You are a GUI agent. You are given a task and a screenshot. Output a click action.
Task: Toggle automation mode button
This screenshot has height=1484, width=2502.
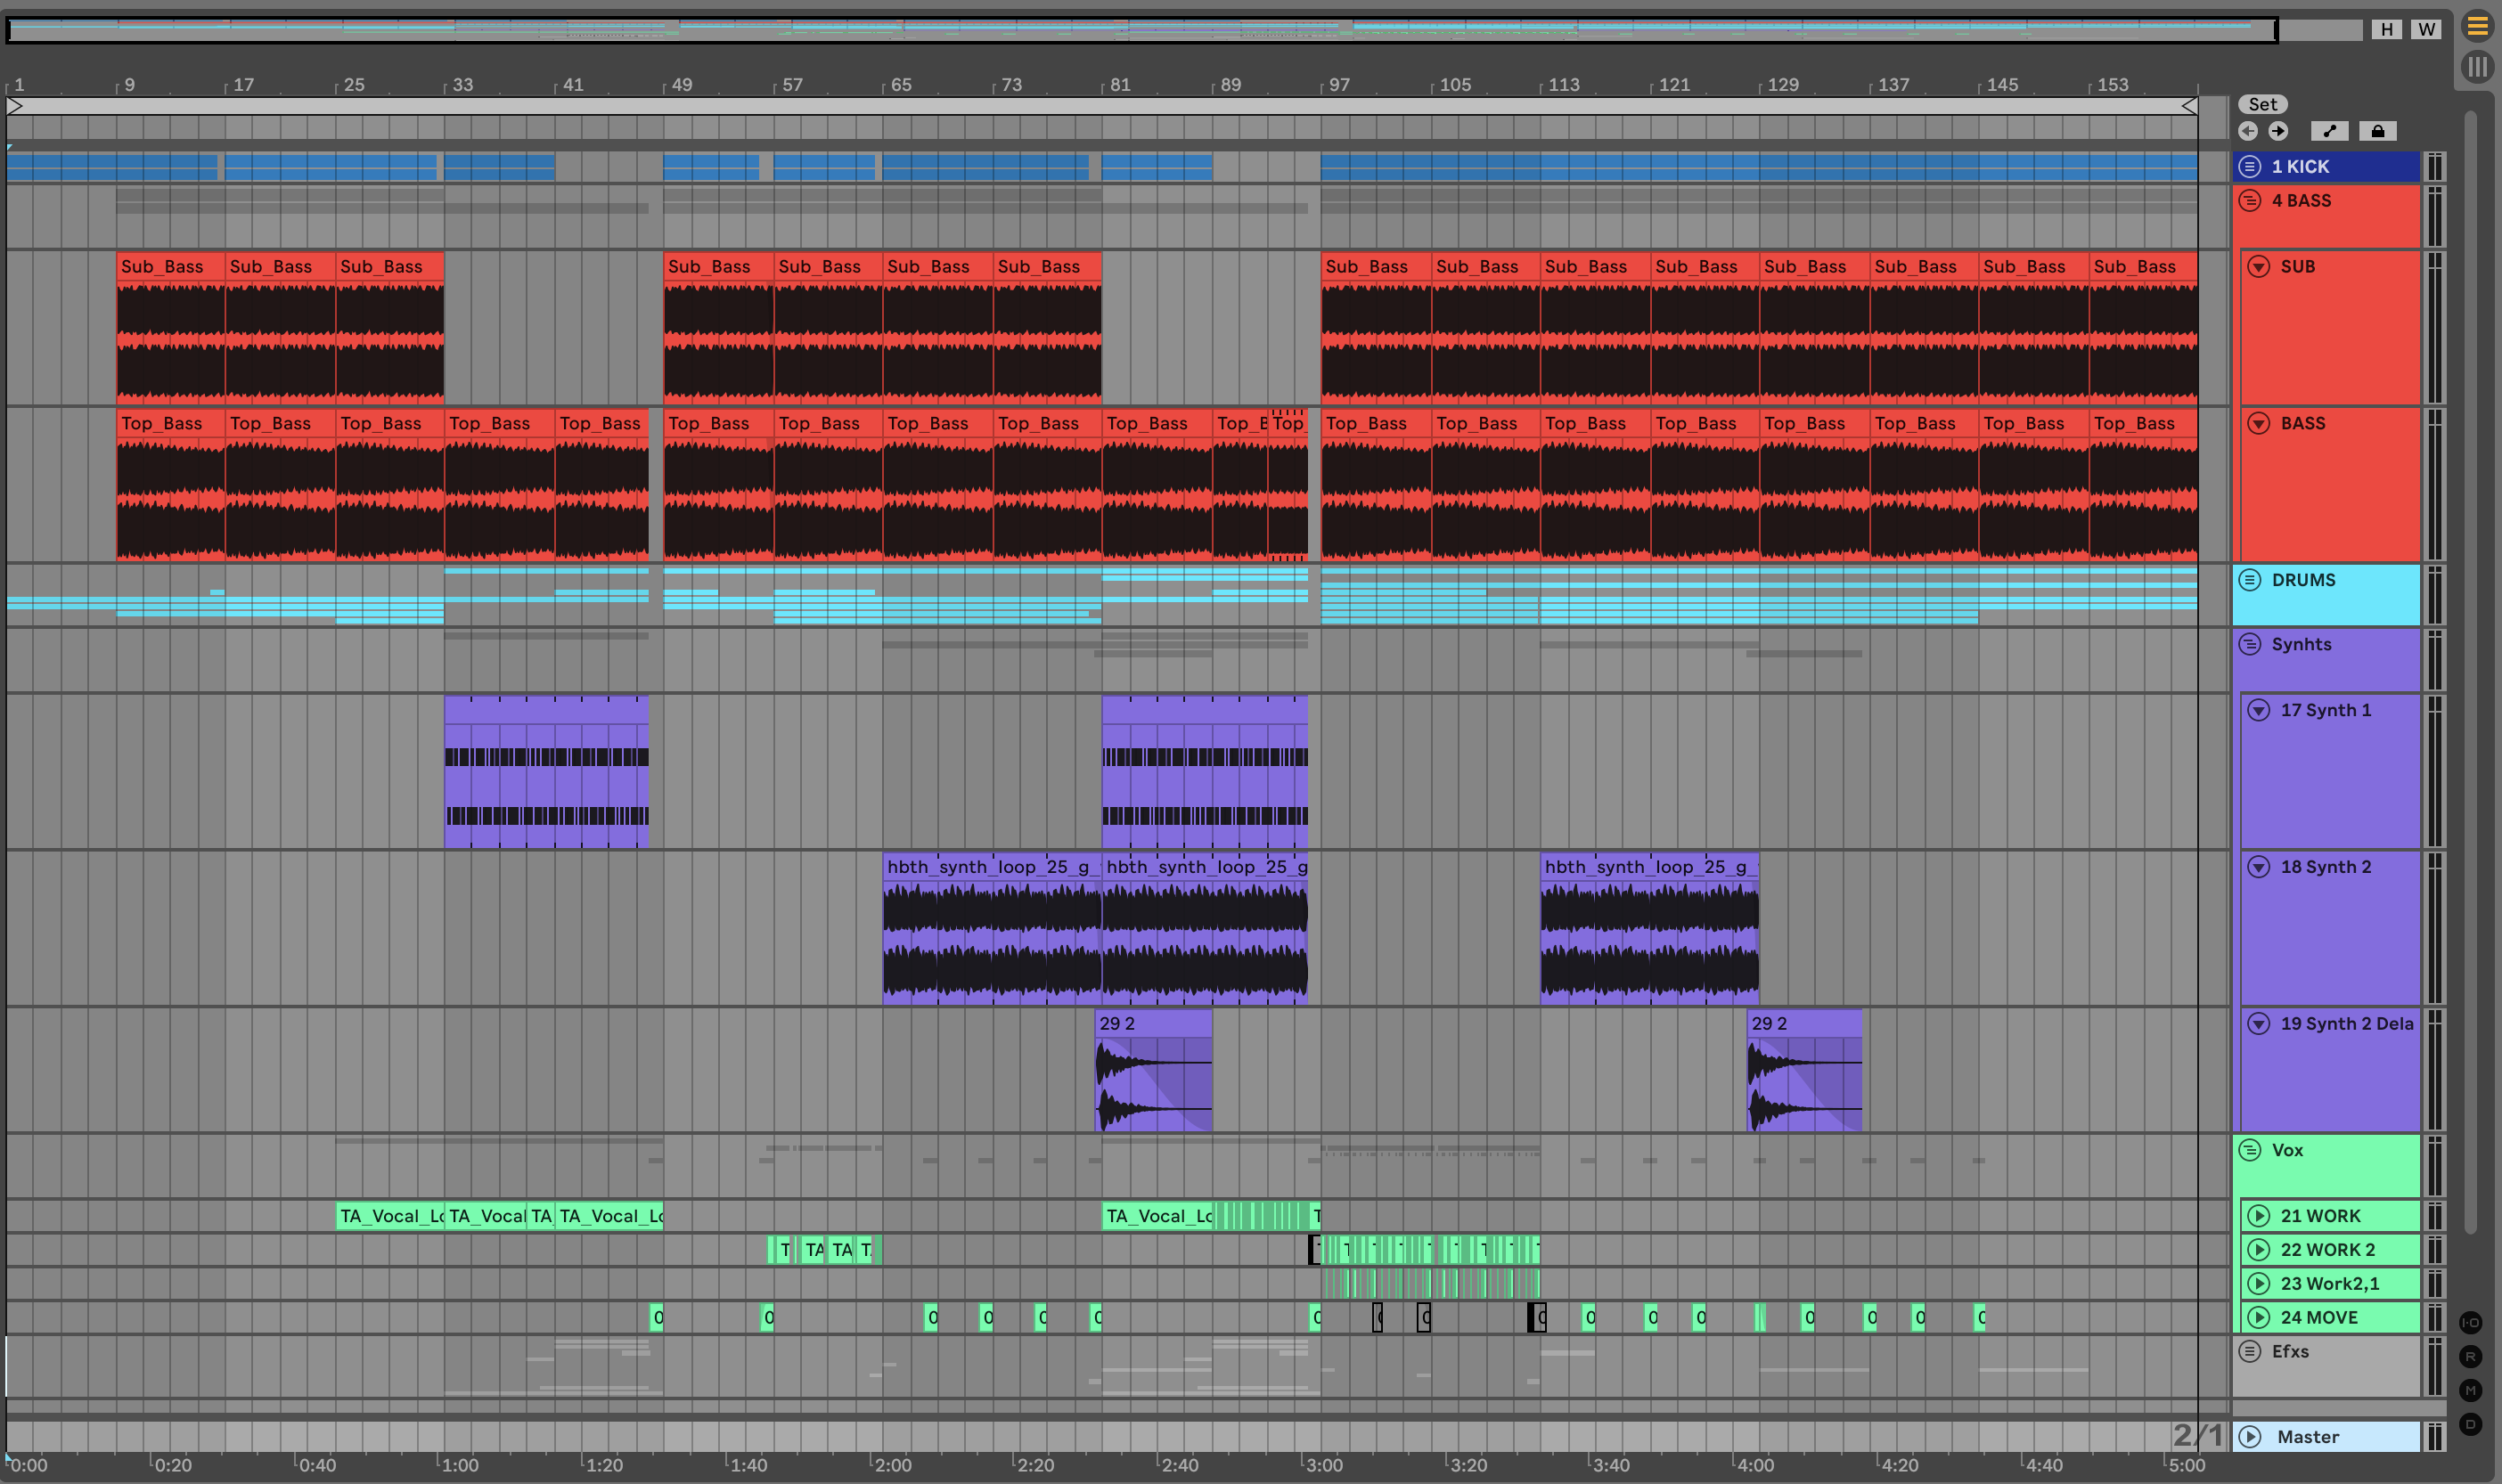click(2329, 131)
